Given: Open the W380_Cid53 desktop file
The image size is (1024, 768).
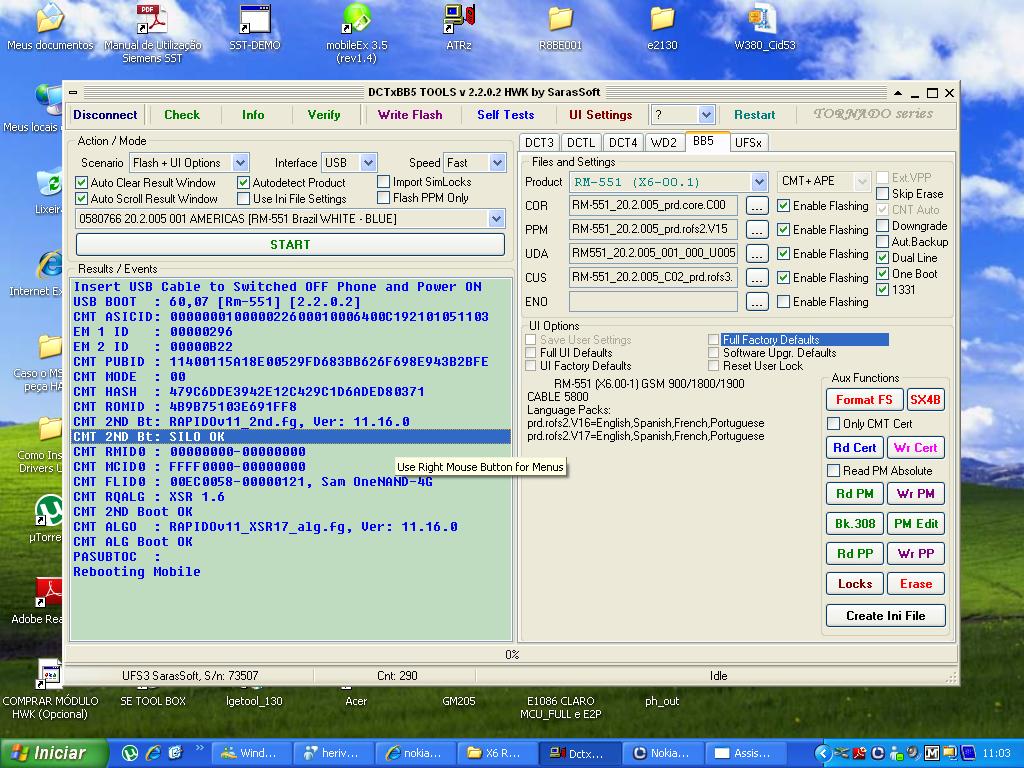Looking at the screenshot, I should 765,27.
